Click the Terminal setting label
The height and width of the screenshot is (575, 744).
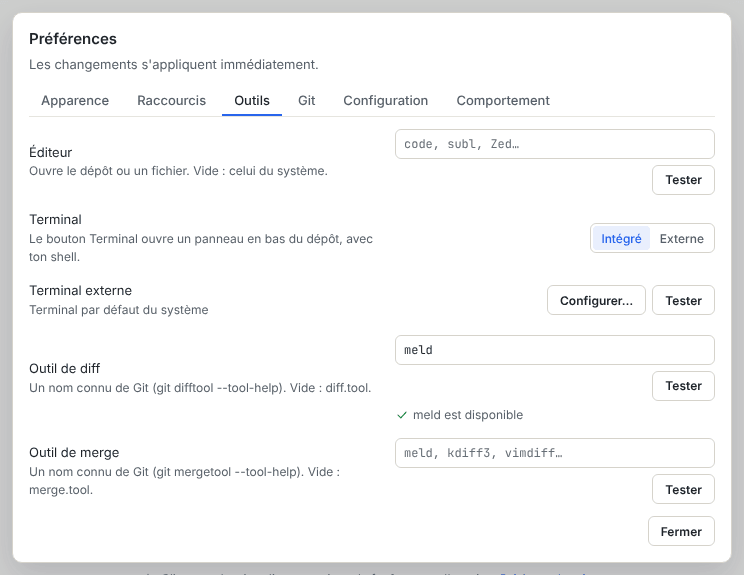point(55,220)
